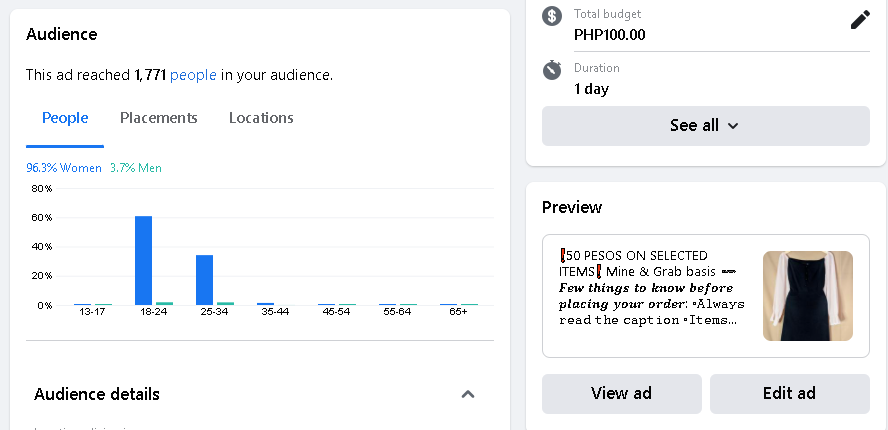Viewport: 888px width, 430px height.
Task: Expand the See all dropdown
Action: coord(705,126)
